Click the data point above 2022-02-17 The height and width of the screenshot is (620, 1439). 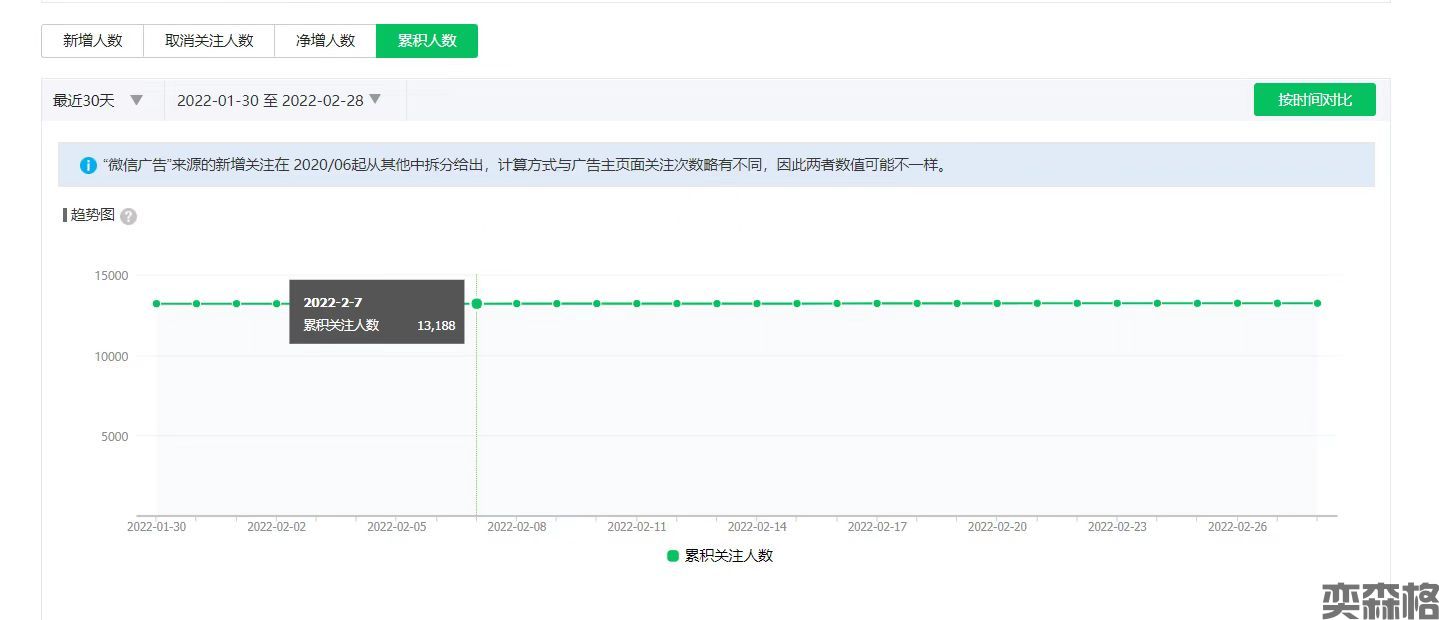pos(877,303)
